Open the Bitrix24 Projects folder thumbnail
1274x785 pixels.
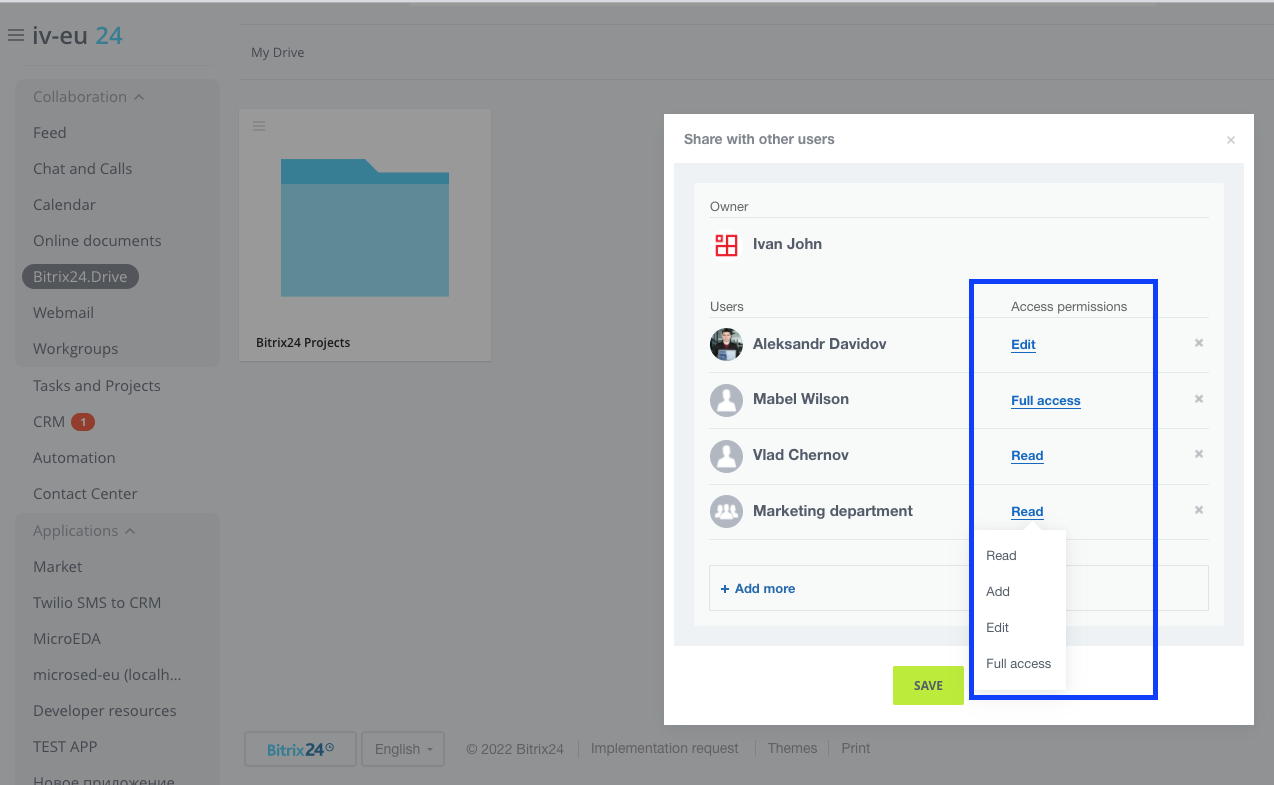tap(365, 228)
